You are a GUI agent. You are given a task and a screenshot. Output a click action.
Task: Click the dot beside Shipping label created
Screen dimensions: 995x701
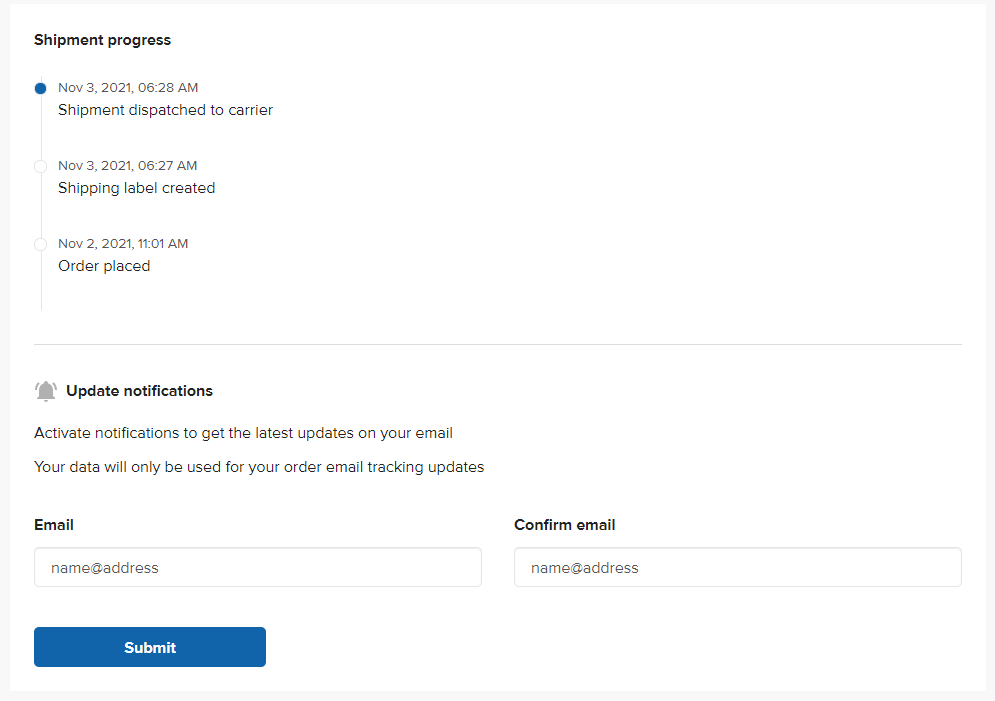point(40,166)
